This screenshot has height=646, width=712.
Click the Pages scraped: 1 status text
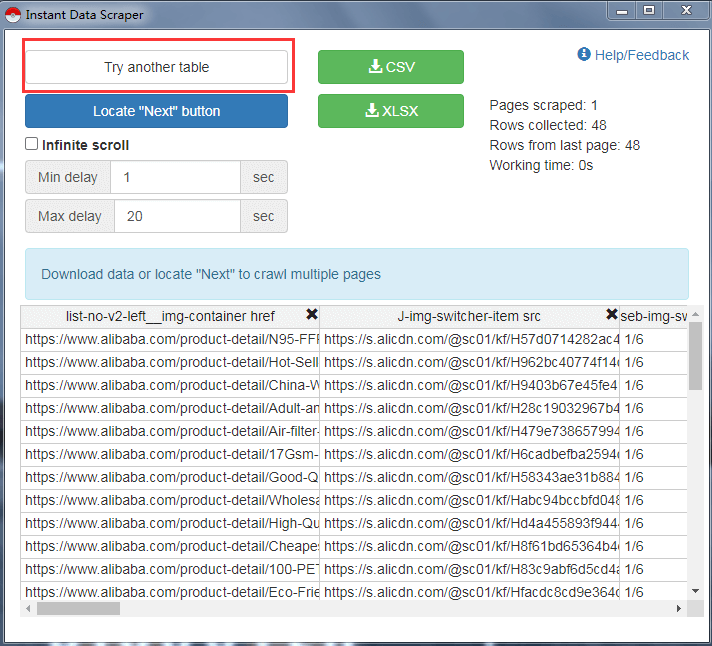click(x=544, y=105)
